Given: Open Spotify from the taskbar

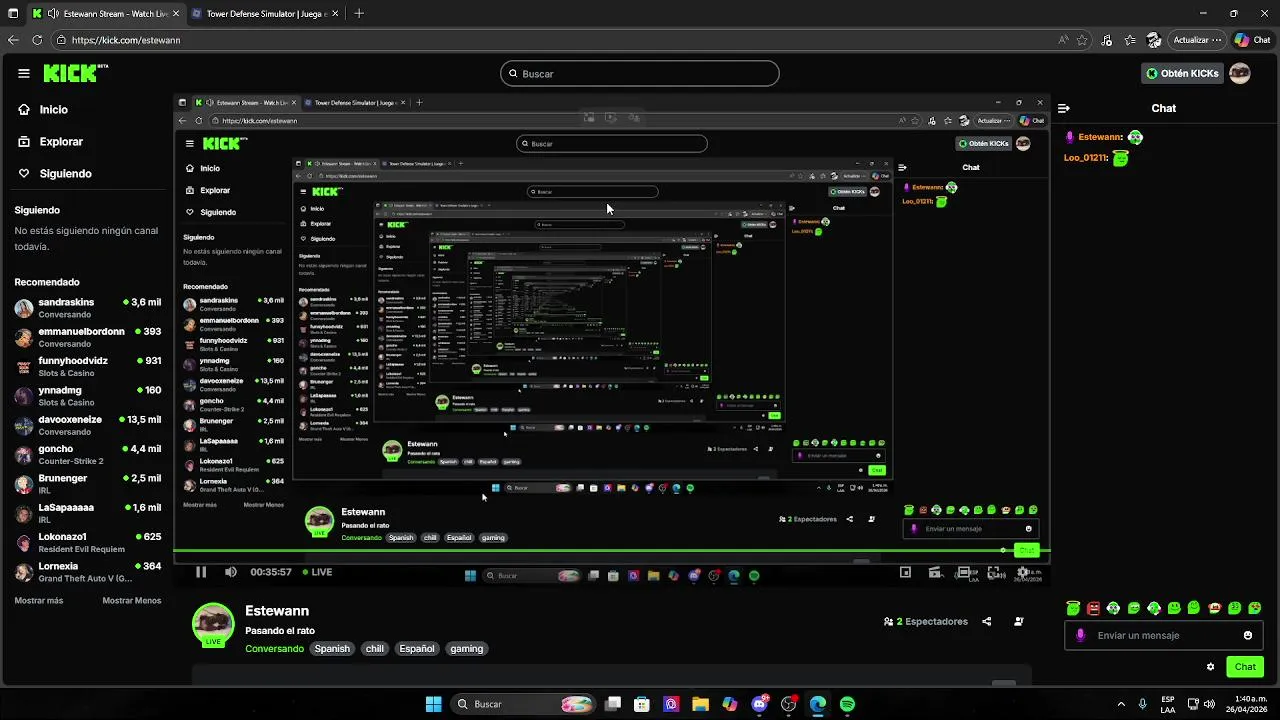Looking at the screenshot, I should click(x=847, y=704).
